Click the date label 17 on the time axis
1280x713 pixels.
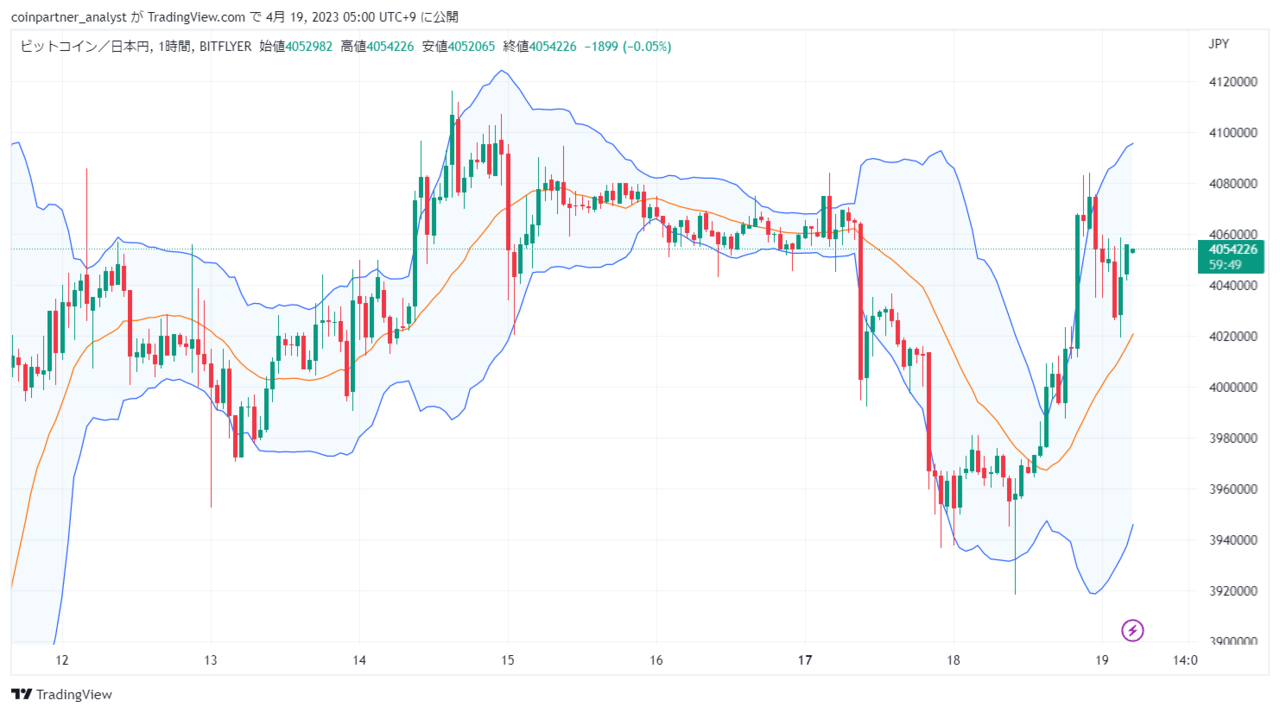coord(806,660)
